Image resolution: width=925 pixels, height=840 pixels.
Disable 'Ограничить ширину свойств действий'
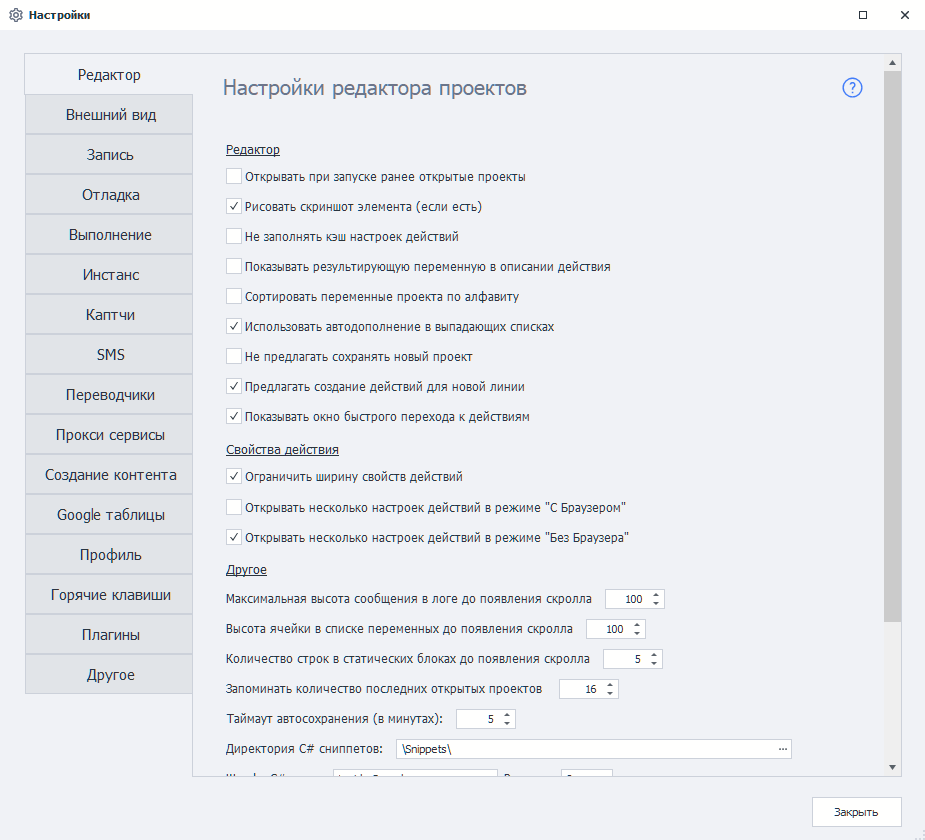tap(234, 477)
